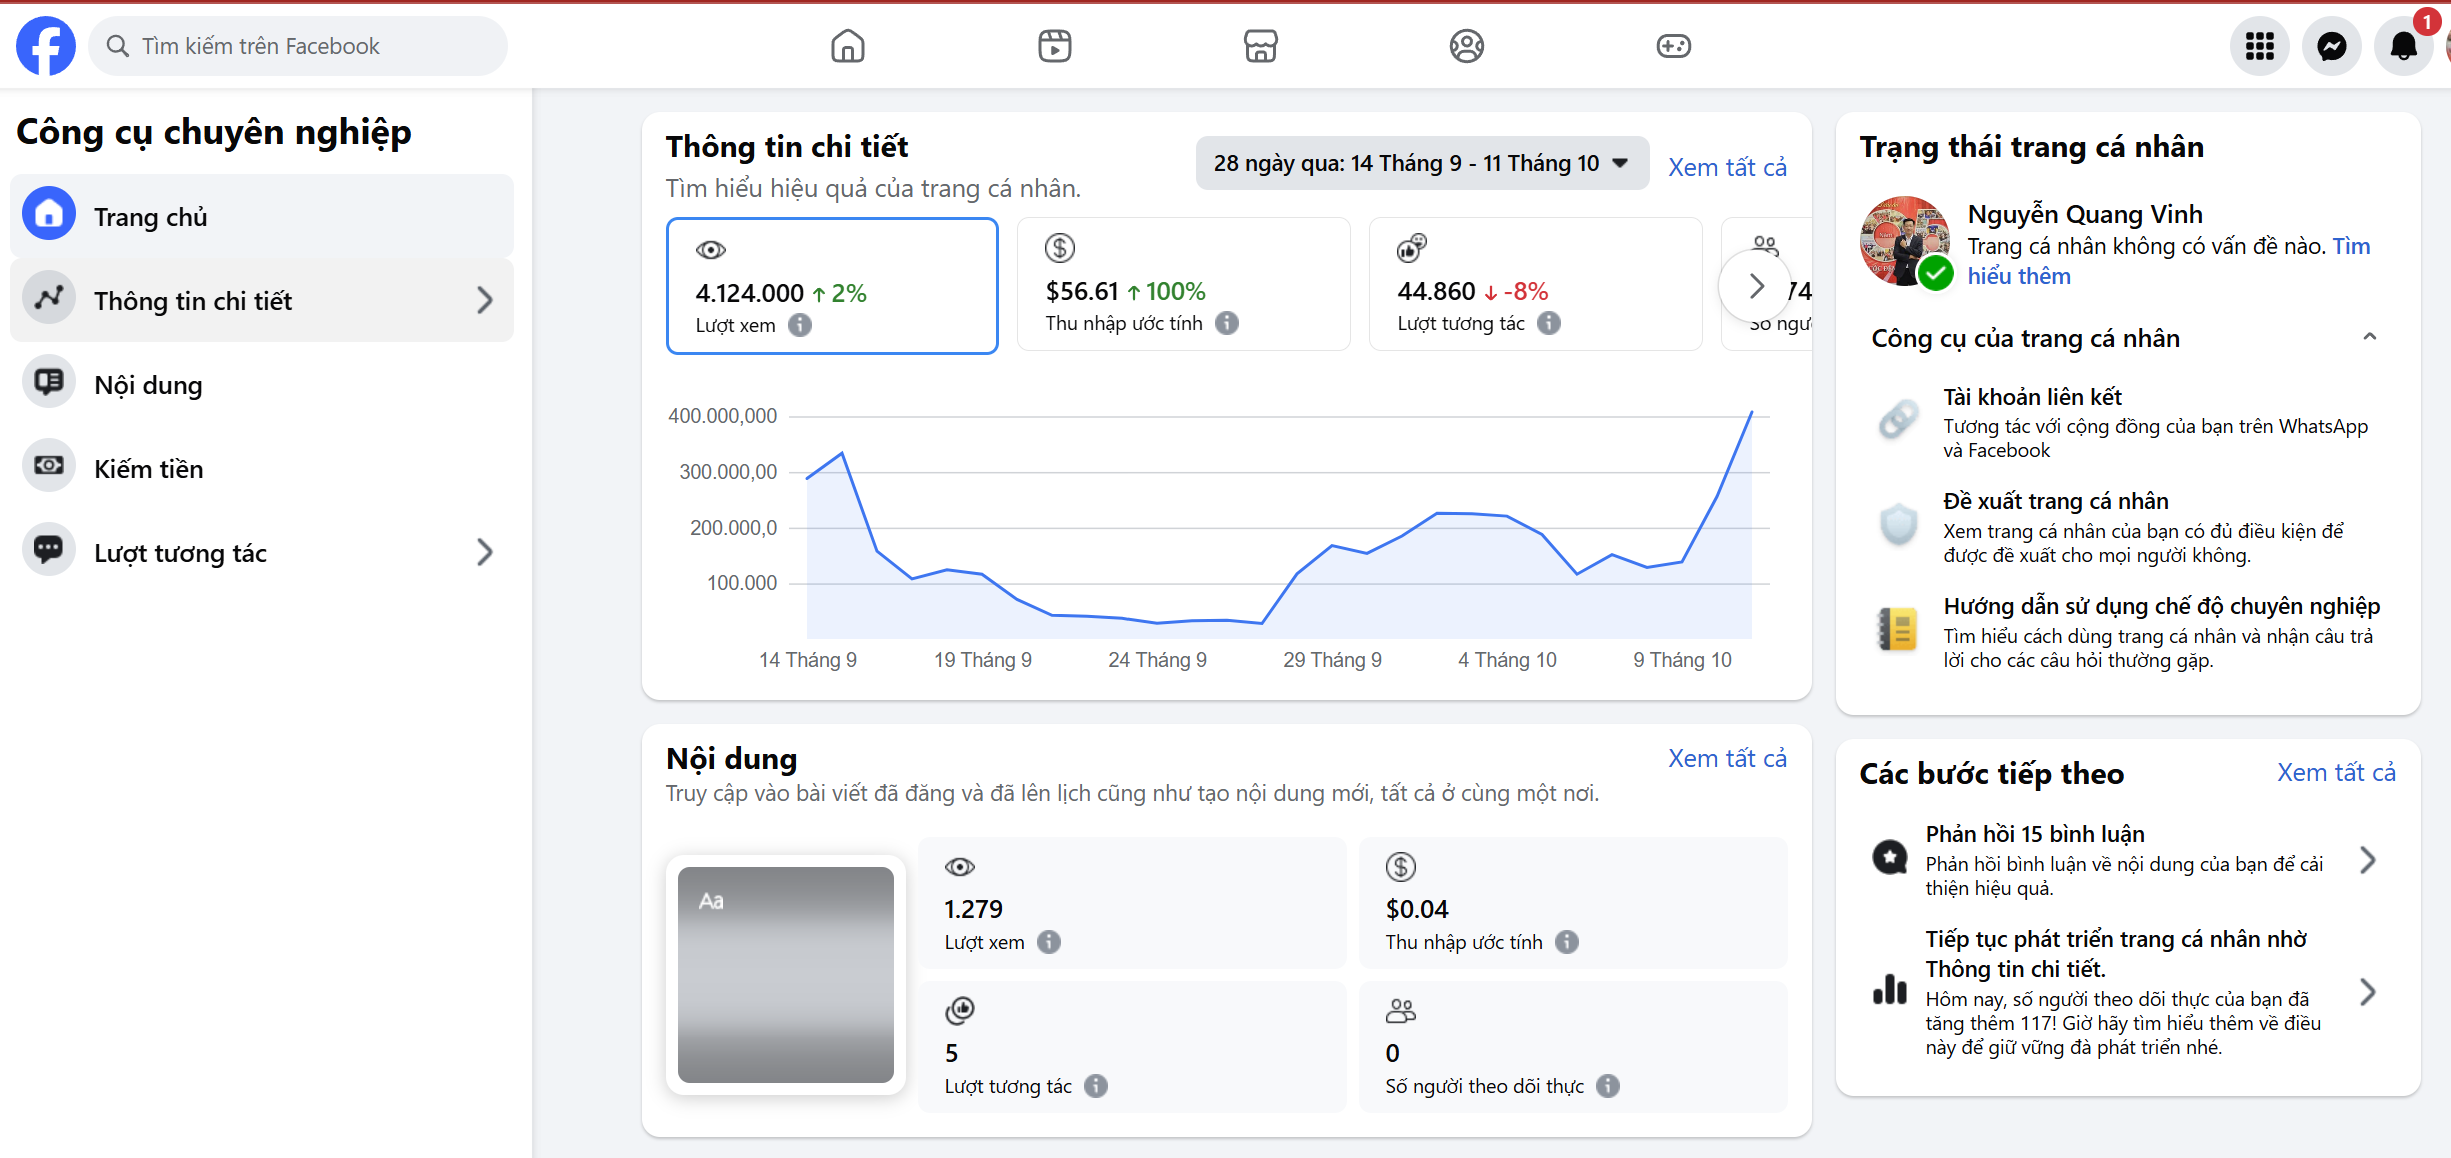Click info icon next to Thu nhập ước tính
The width and height of the screenshot is (2451, 1158).
point(1227,323)
